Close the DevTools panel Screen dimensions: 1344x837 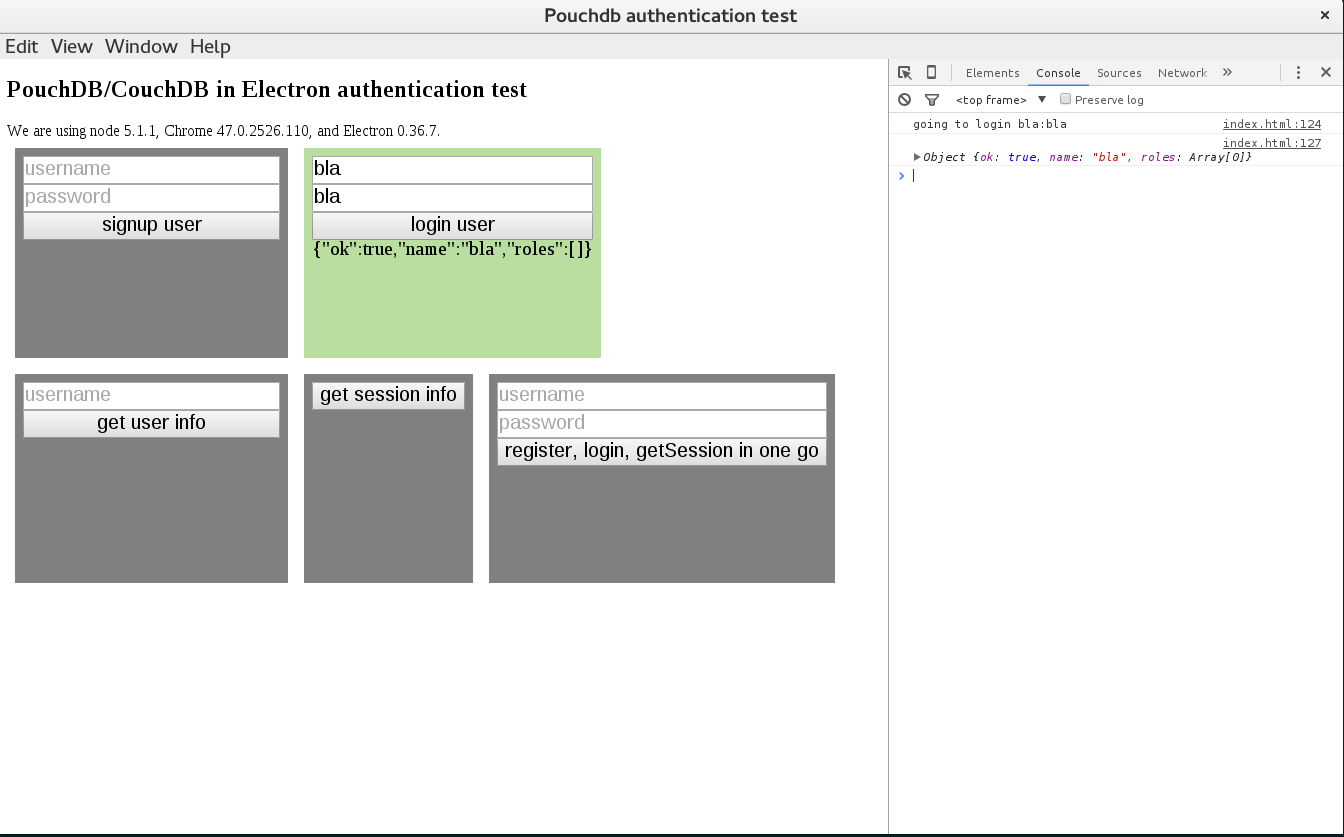(1326, 73)
